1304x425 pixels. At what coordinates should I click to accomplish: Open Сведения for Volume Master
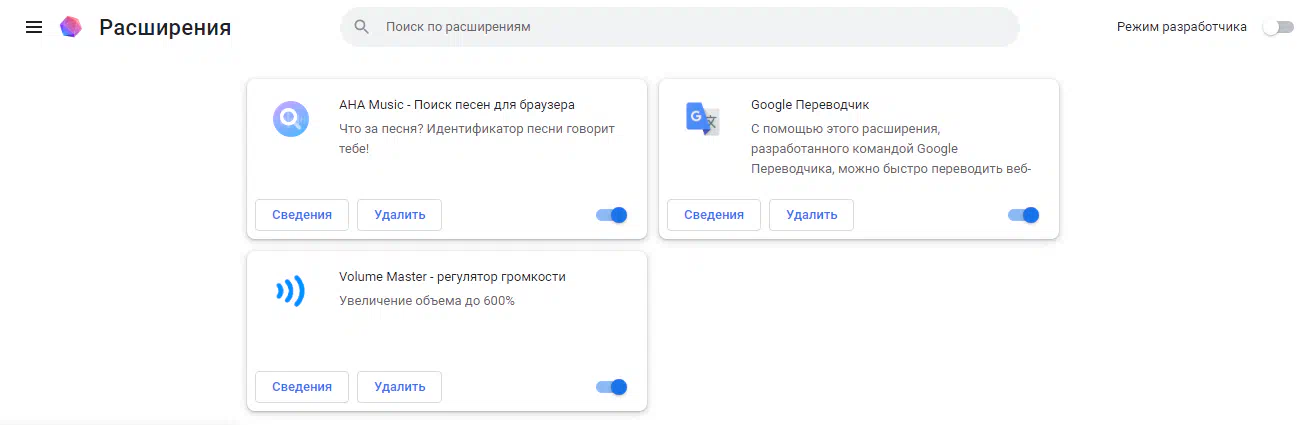pyautogui.click(x=302, y=387)
